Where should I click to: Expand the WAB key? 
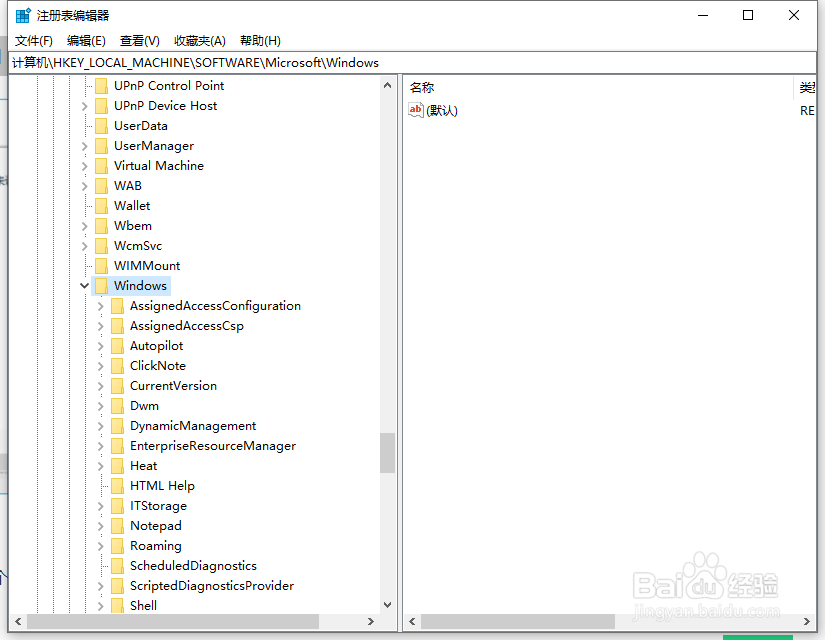(85, 186)
